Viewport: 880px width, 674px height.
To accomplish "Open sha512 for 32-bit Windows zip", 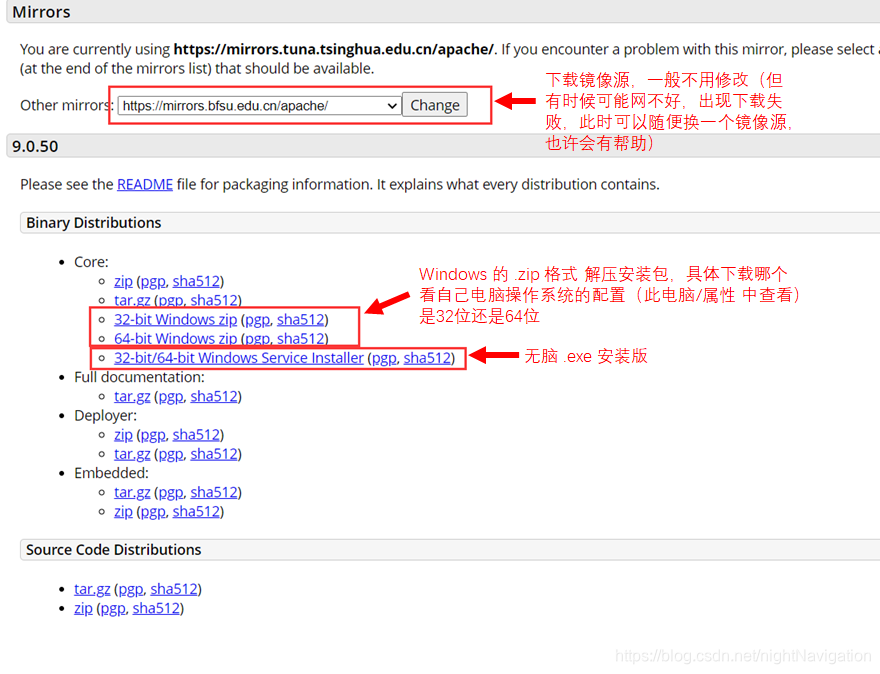I will point(301,319).
